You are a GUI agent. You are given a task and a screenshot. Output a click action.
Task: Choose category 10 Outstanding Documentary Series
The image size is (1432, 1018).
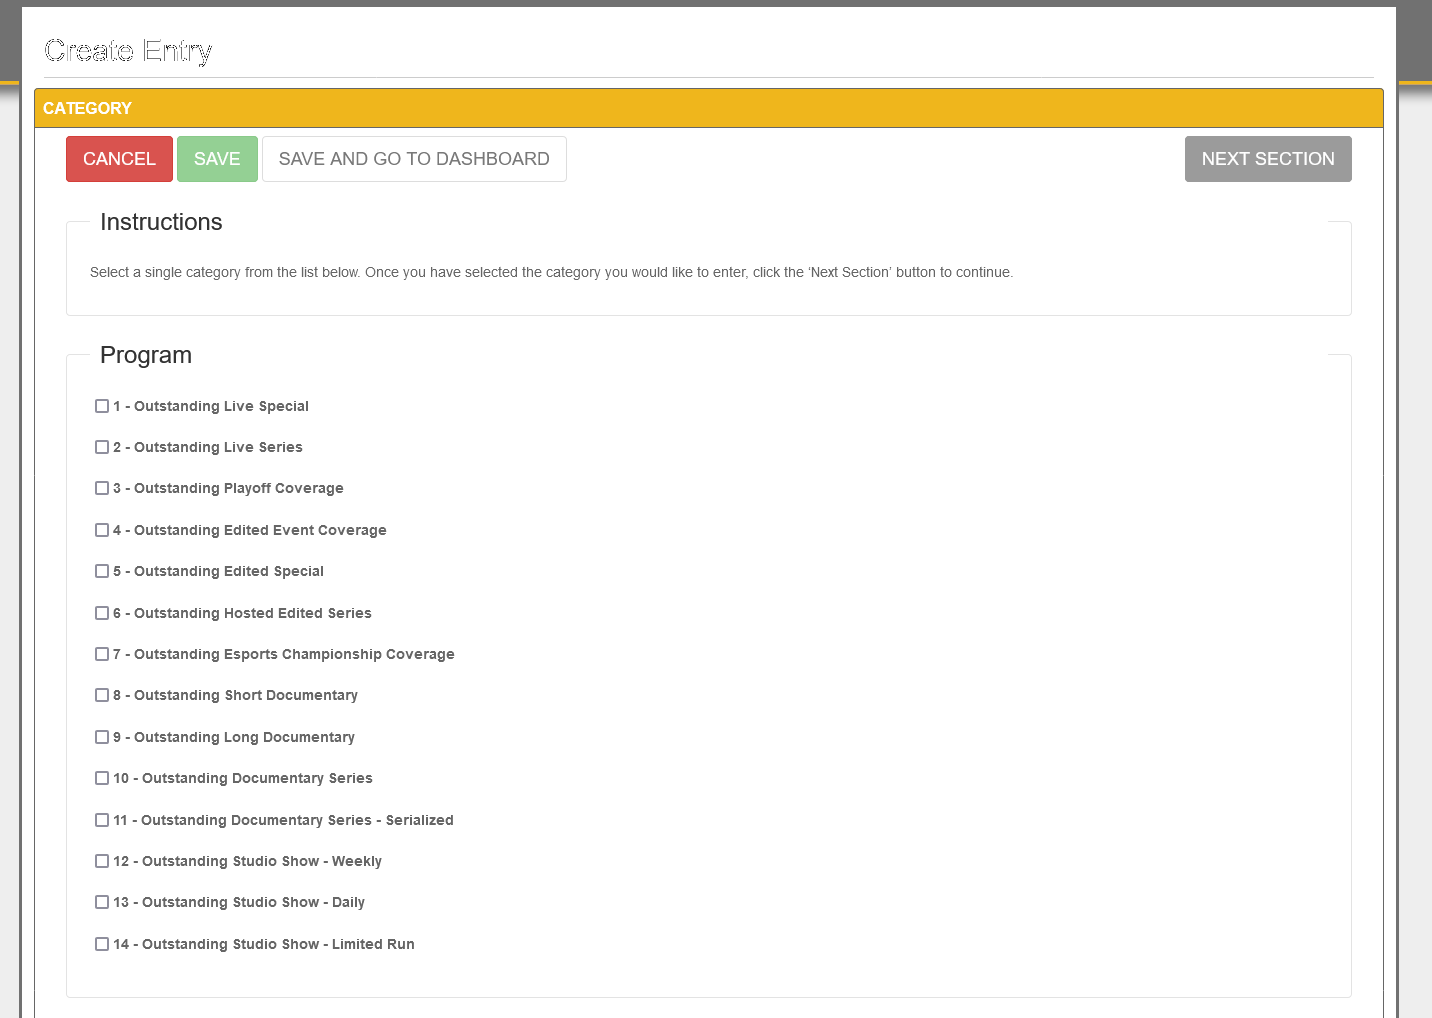click(102, 778)
